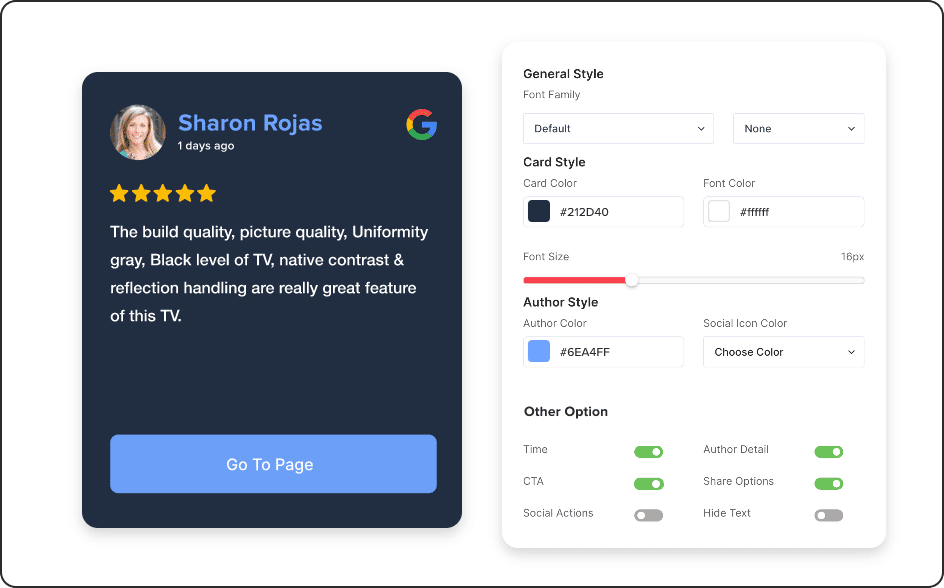Expand the None dropdown beside Font Family
The height and width of the screenshot is (588, 944).
[x=798, y=128]
